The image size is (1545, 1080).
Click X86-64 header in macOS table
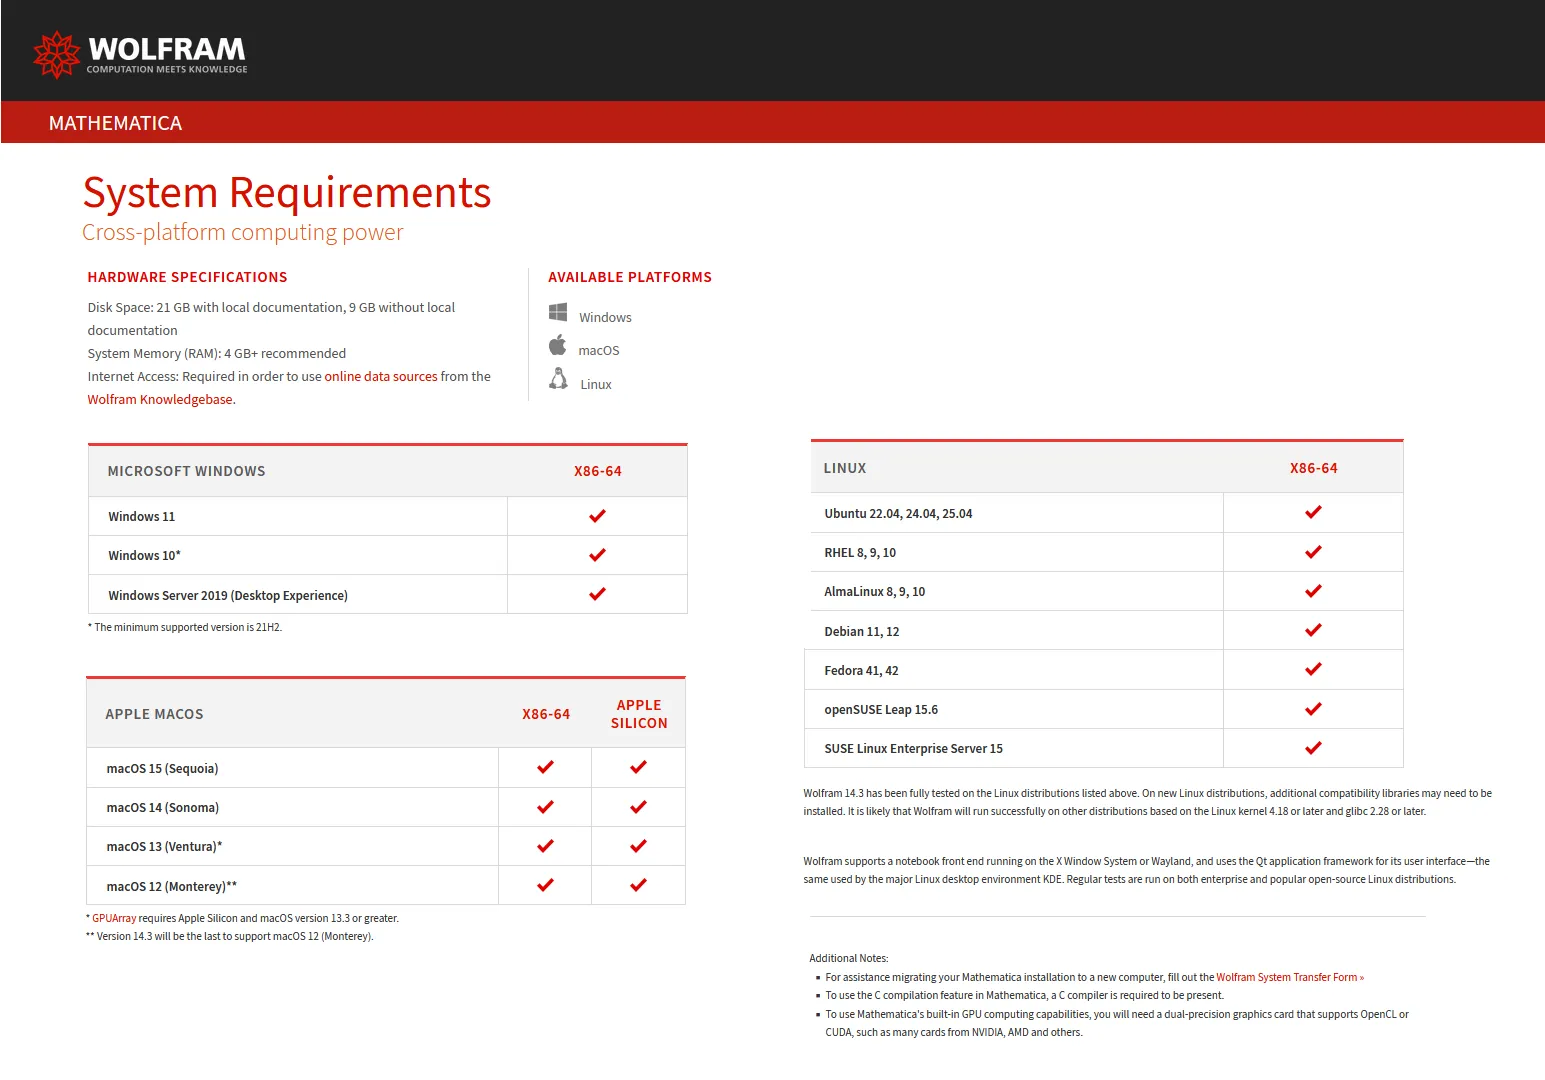click(x=546, y=714)
